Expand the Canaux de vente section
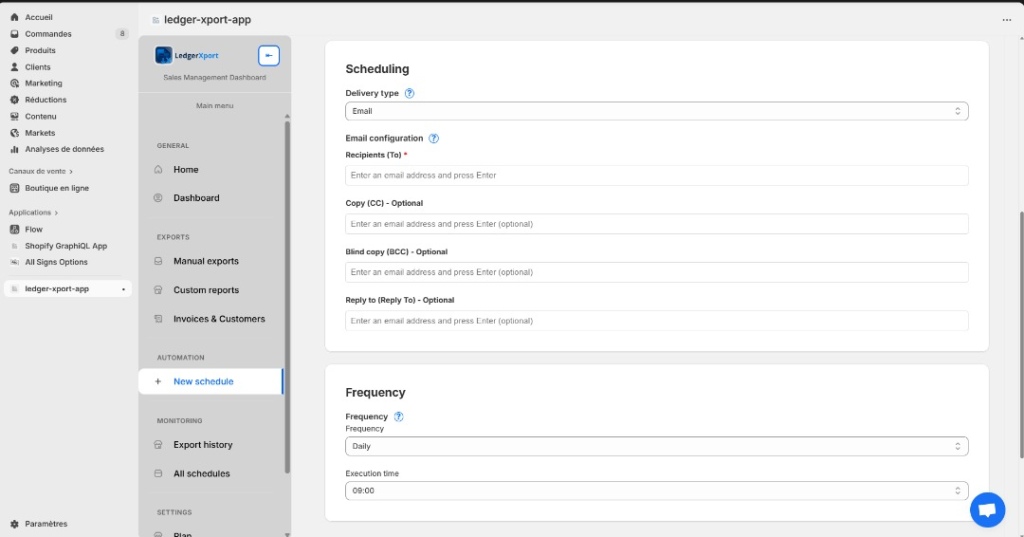Viewport: 1024px width, 537px height. [41, 171]
